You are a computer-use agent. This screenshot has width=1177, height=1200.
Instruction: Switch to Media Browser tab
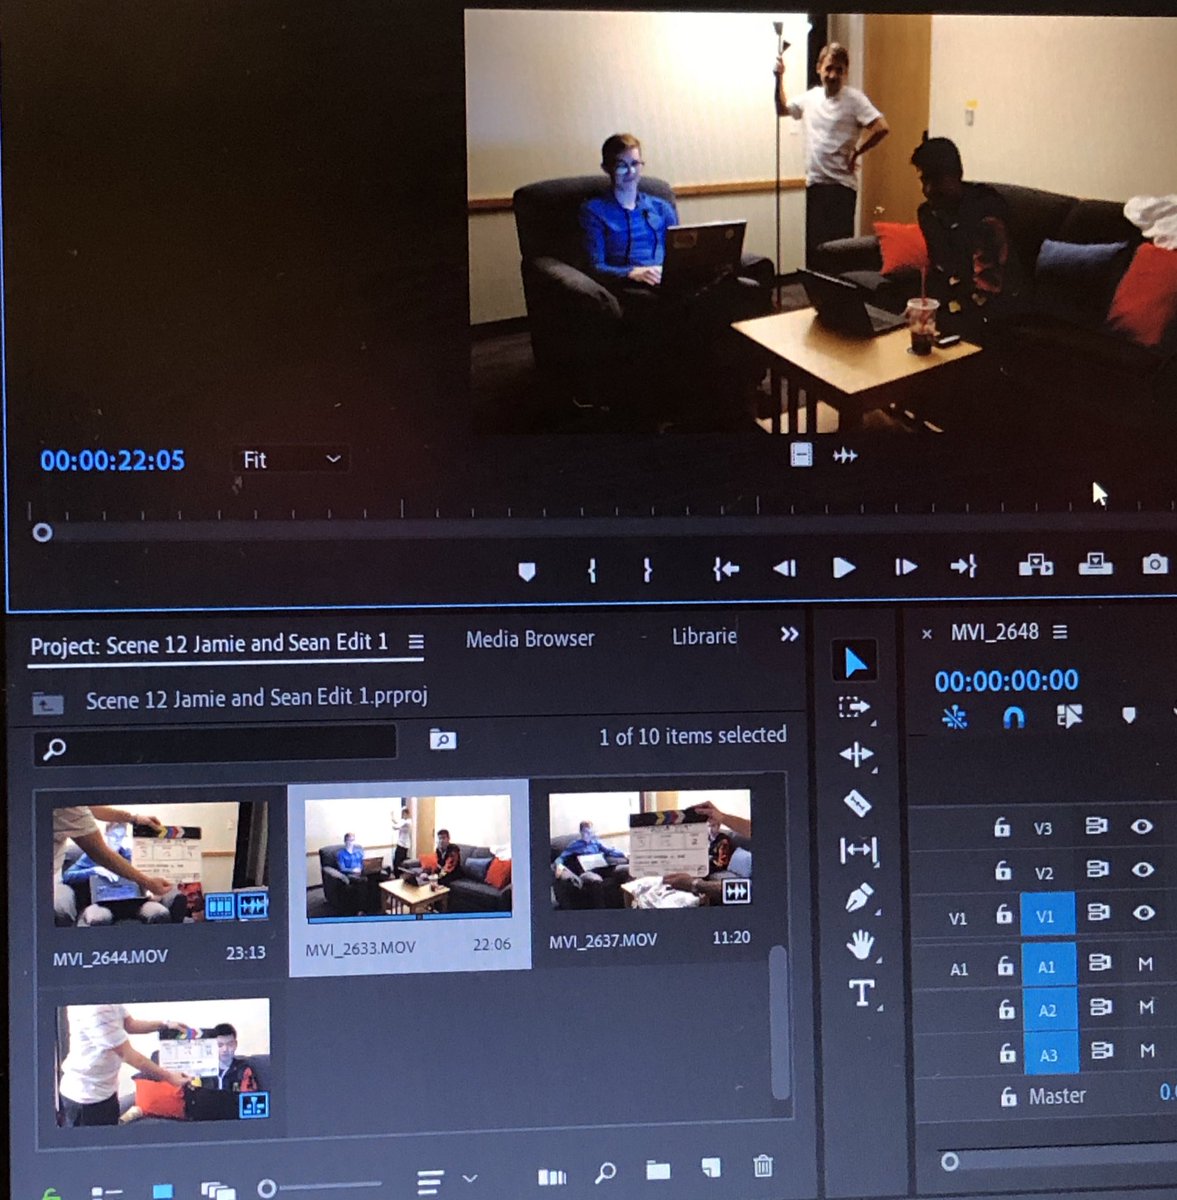pos(530,638)
